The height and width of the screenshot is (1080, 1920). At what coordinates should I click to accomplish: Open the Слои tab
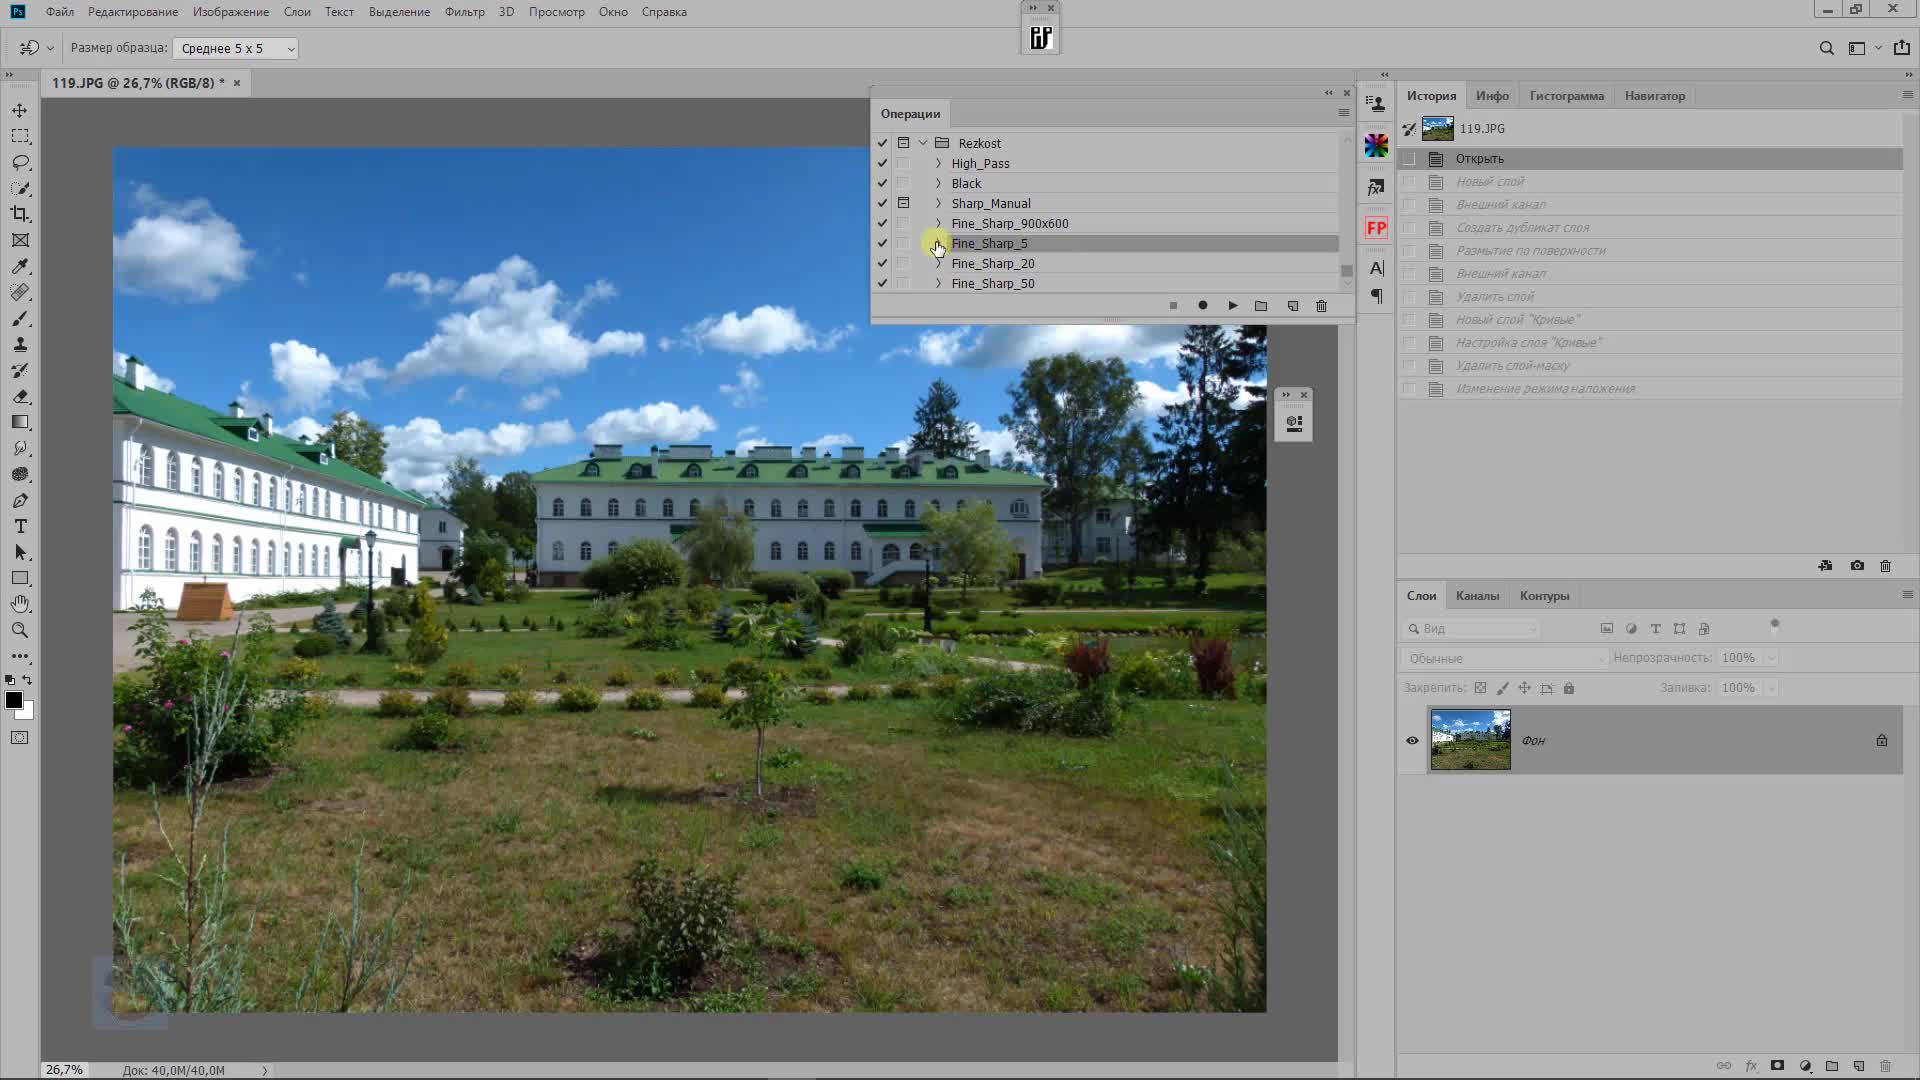coord(1423,596)
